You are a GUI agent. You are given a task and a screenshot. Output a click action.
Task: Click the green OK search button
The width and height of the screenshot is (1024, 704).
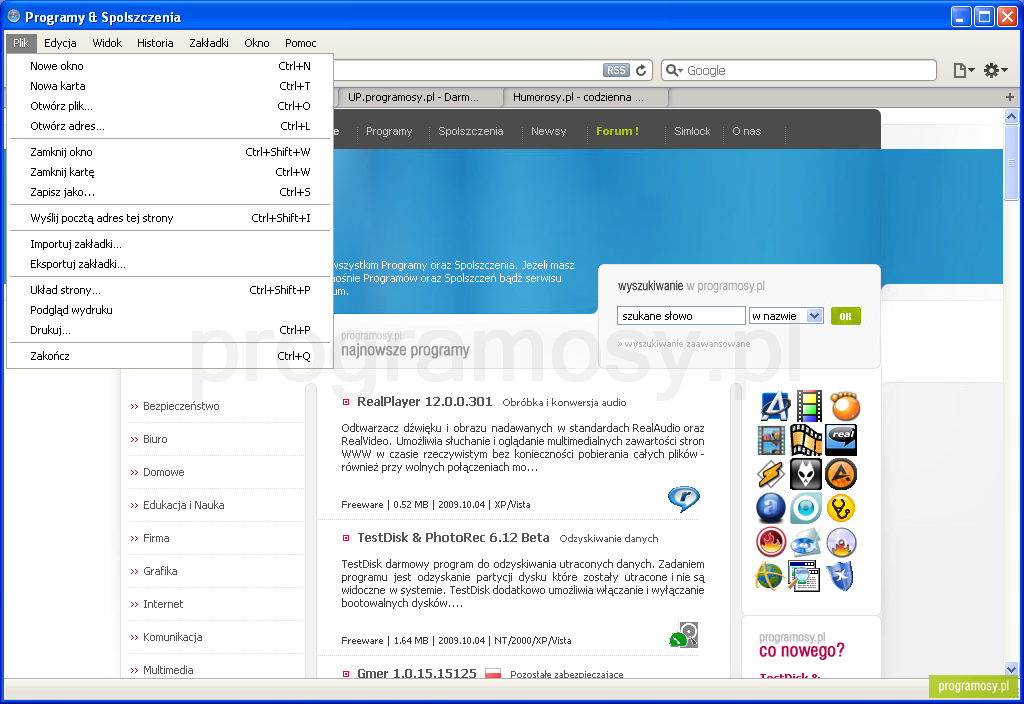[x=846, y=316]
